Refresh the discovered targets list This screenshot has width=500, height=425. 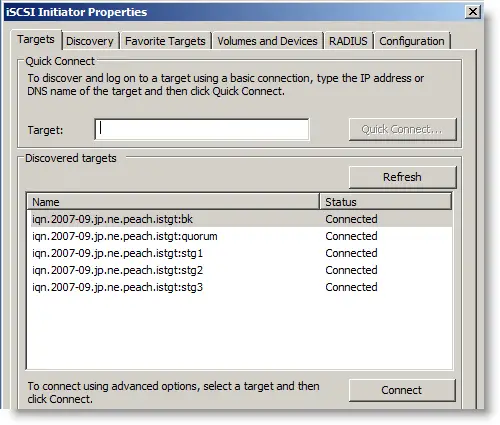(402, 177)
